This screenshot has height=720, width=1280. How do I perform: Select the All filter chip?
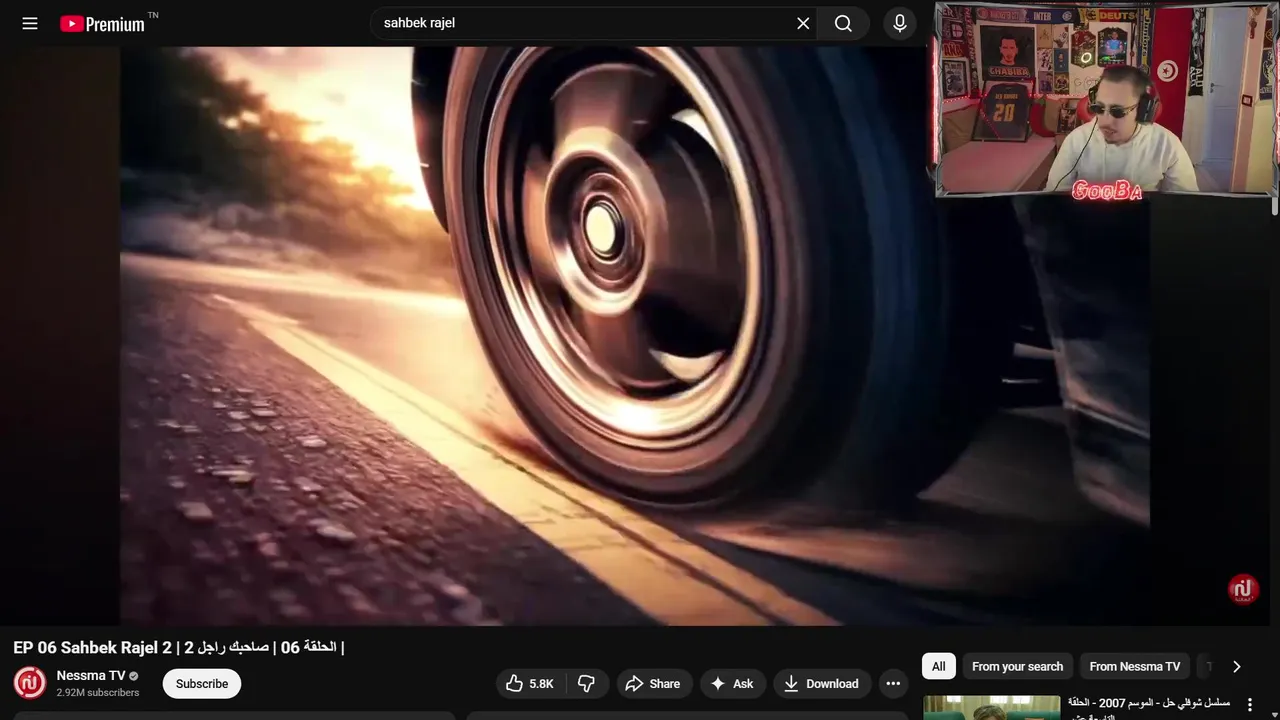point(938,666)
